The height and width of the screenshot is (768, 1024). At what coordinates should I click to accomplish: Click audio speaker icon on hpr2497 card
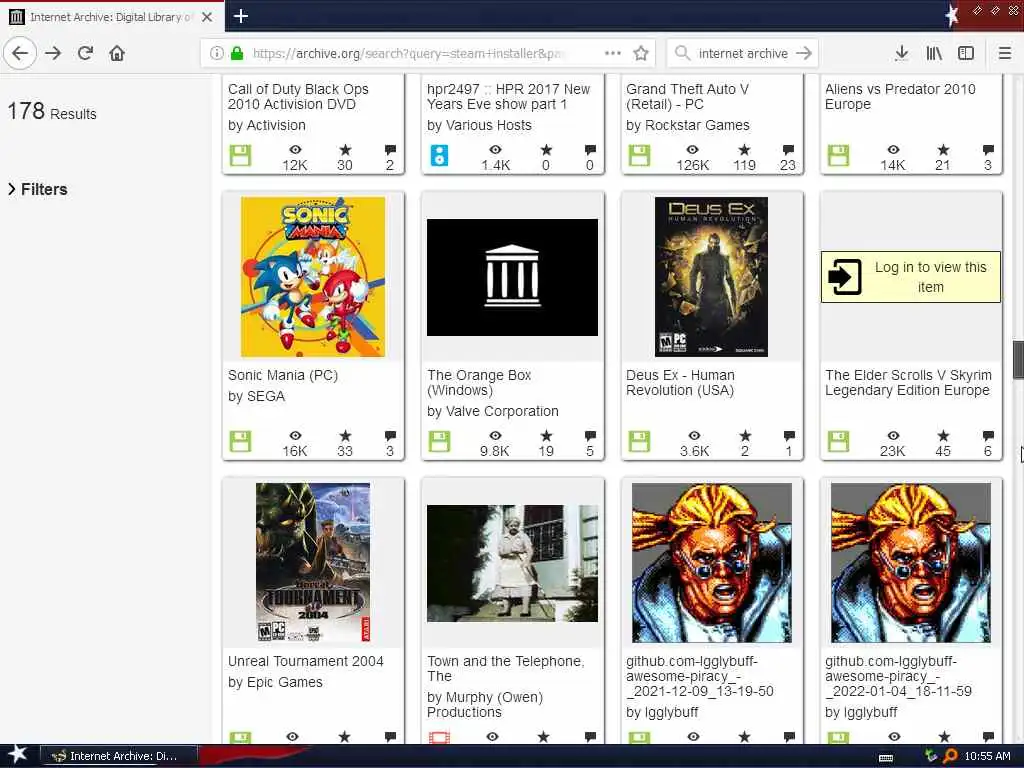tap(439, 155)
